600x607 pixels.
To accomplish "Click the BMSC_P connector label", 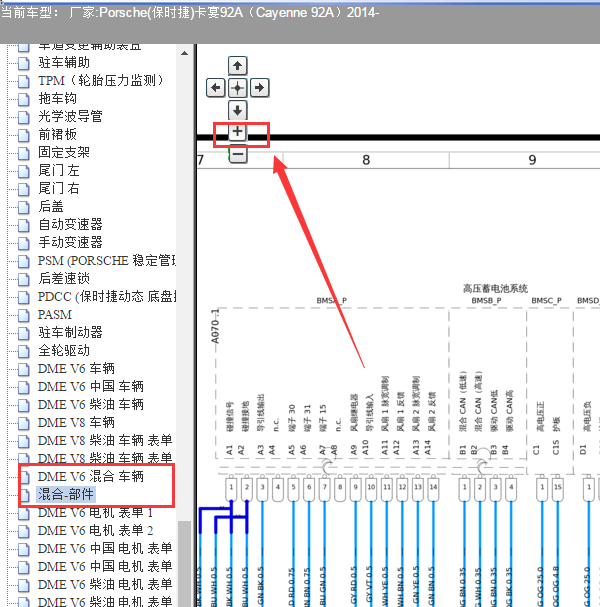I will pos(547,300).
